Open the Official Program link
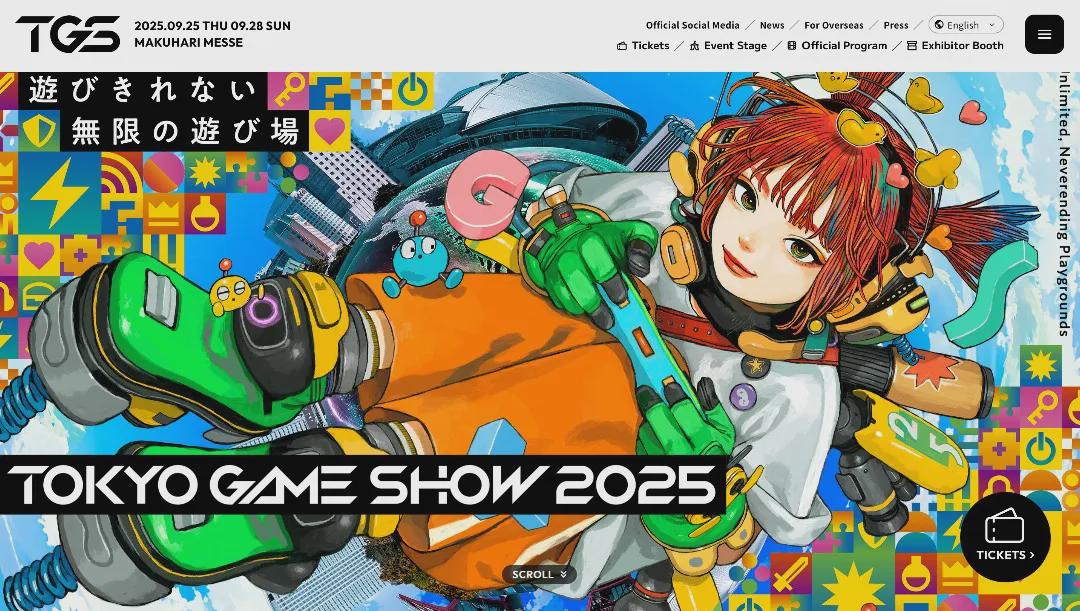1080x611 pixels. pyautogui.click(x=844, y=46)
